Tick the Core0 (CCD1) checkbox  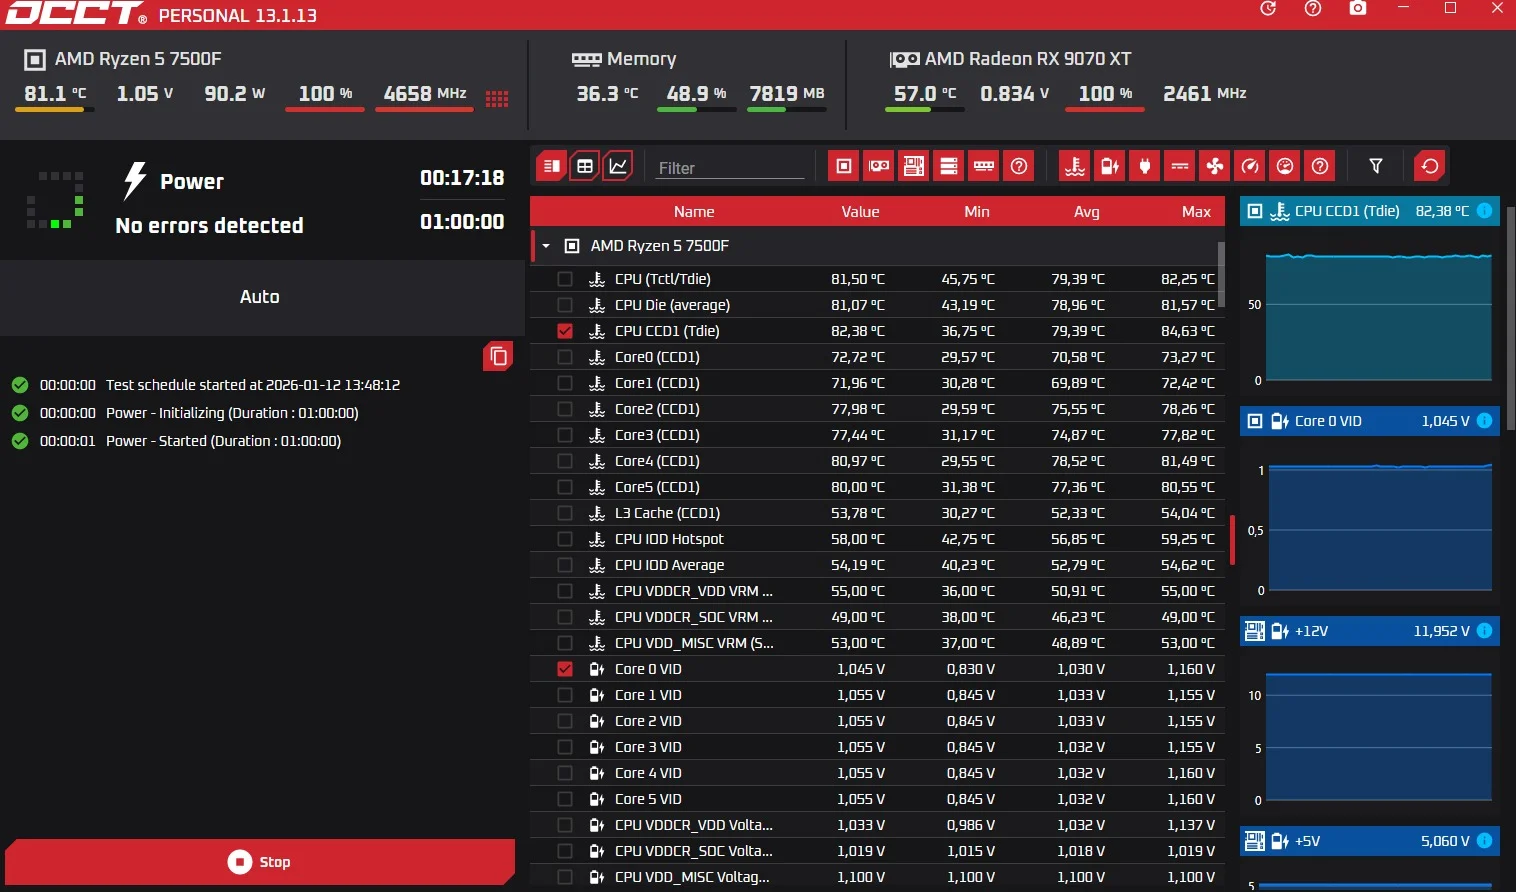pyautogui.click(x=565, y=357)
